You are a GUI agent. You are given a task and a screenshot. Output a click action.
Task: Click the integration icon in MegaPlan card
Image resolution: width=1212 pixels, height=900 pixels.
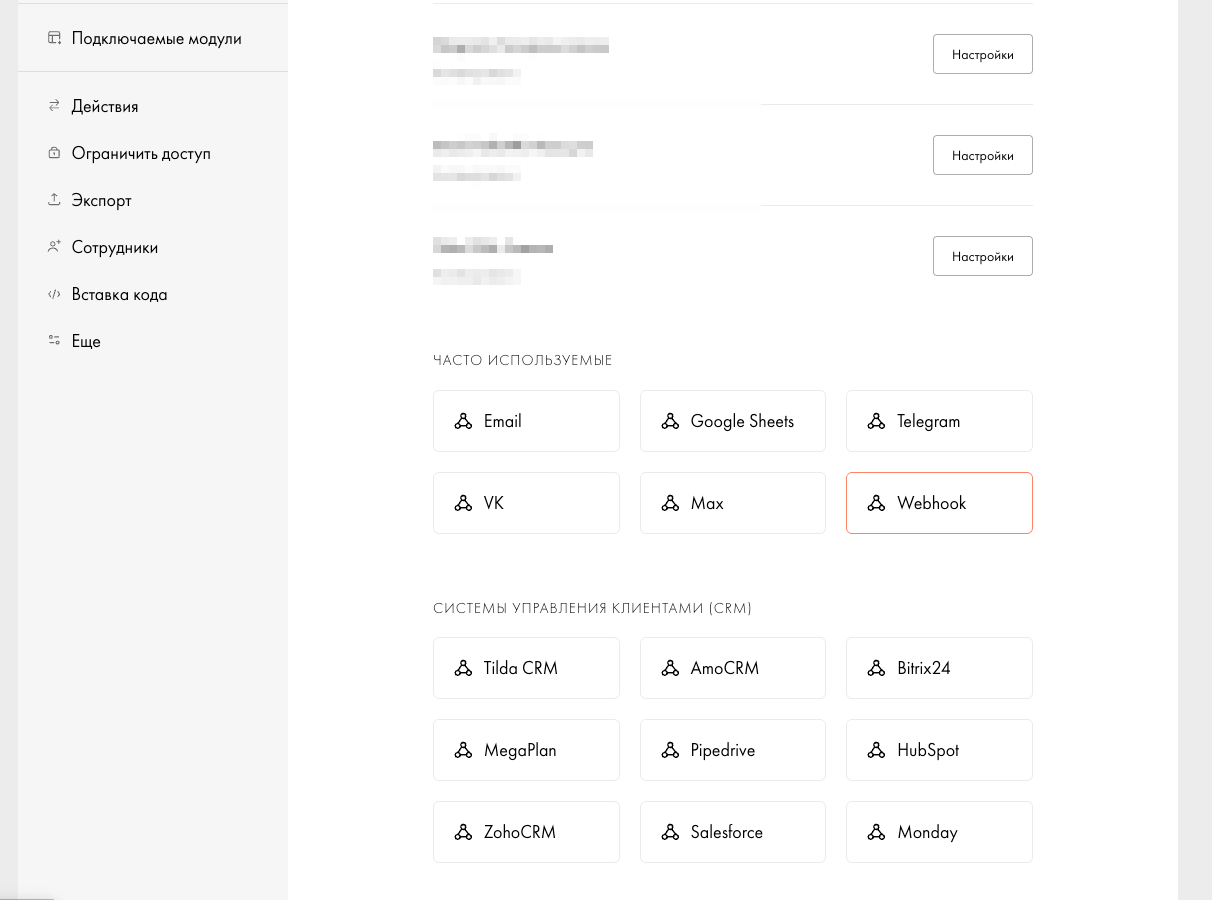click(463, 750)
